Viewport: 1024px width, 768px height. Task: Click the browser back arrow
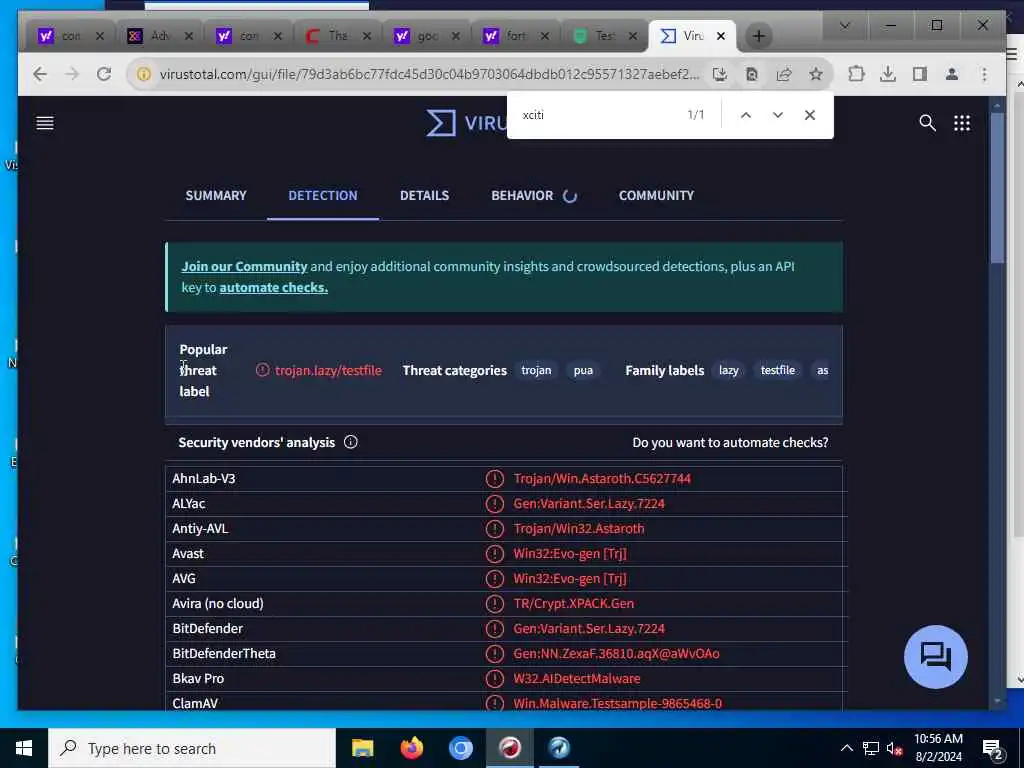40,74
